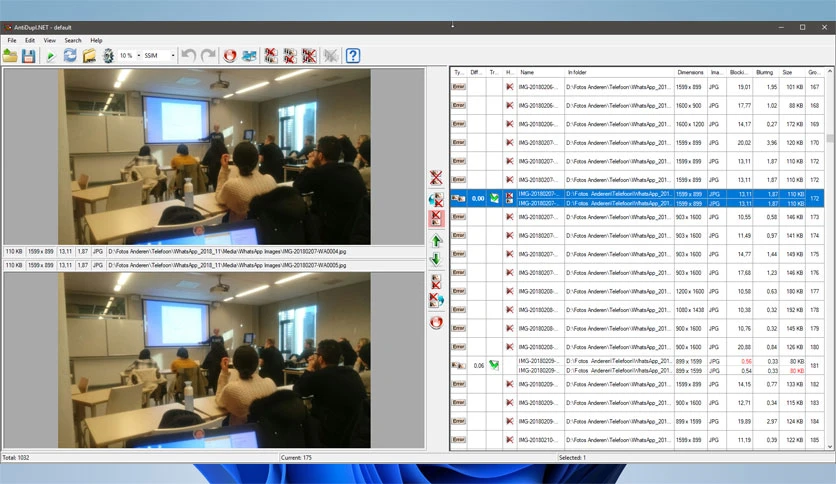Click the Error badge in group 184 row
Viewport: 836px width, 484px height.
459,421
